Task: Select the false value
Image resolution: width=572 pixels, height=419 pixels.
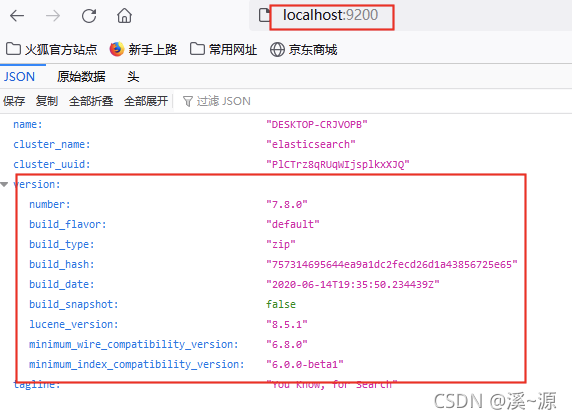Action: [281, 304]
